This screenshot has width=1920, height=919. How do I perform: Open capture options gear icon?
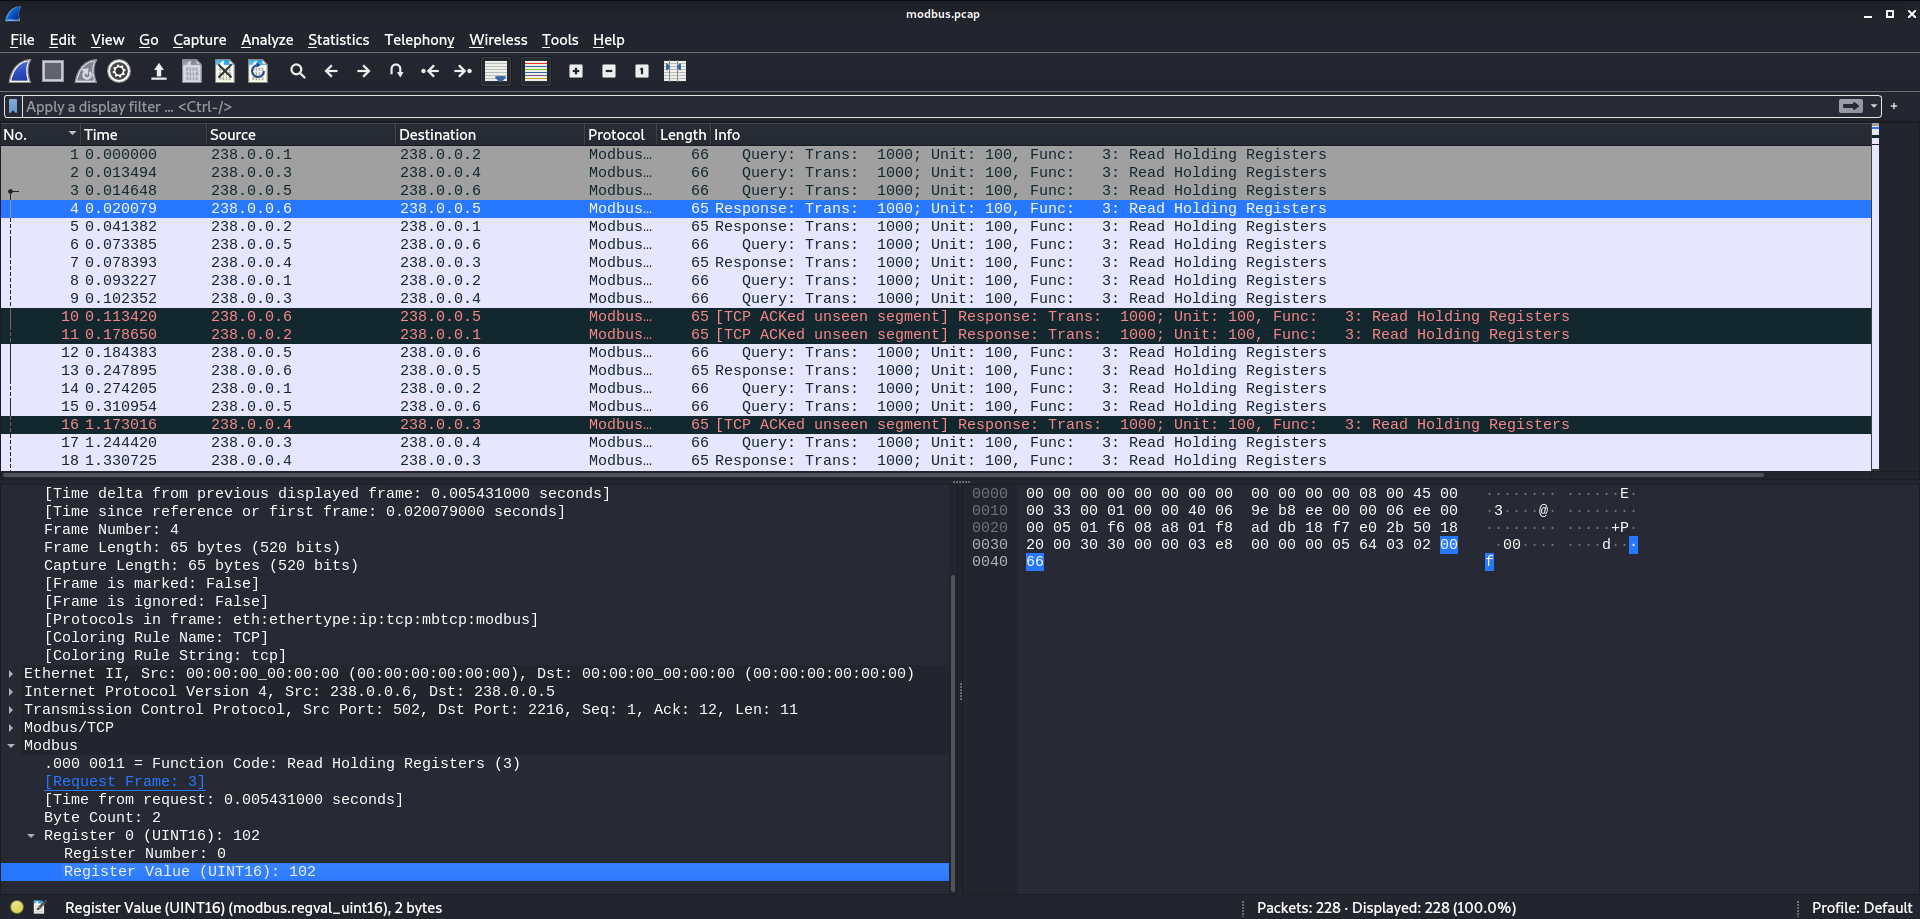(119, 71)
